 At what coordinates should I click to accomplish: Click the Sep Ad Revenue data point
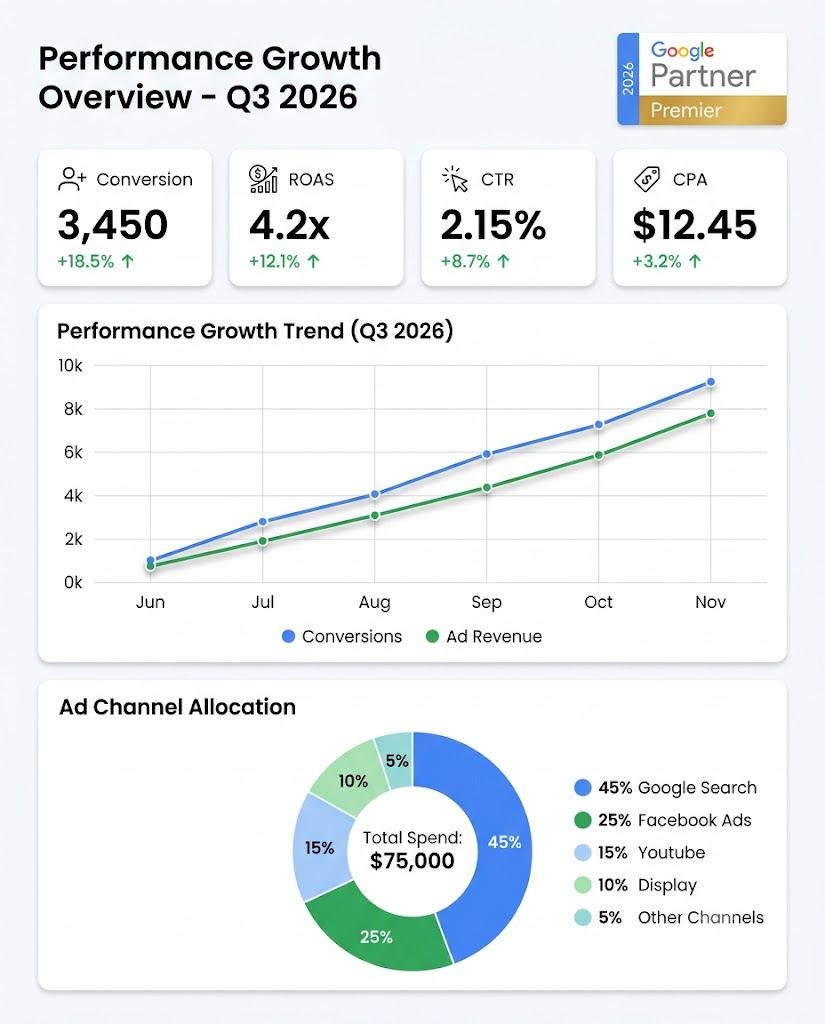(x=487, y=488)
